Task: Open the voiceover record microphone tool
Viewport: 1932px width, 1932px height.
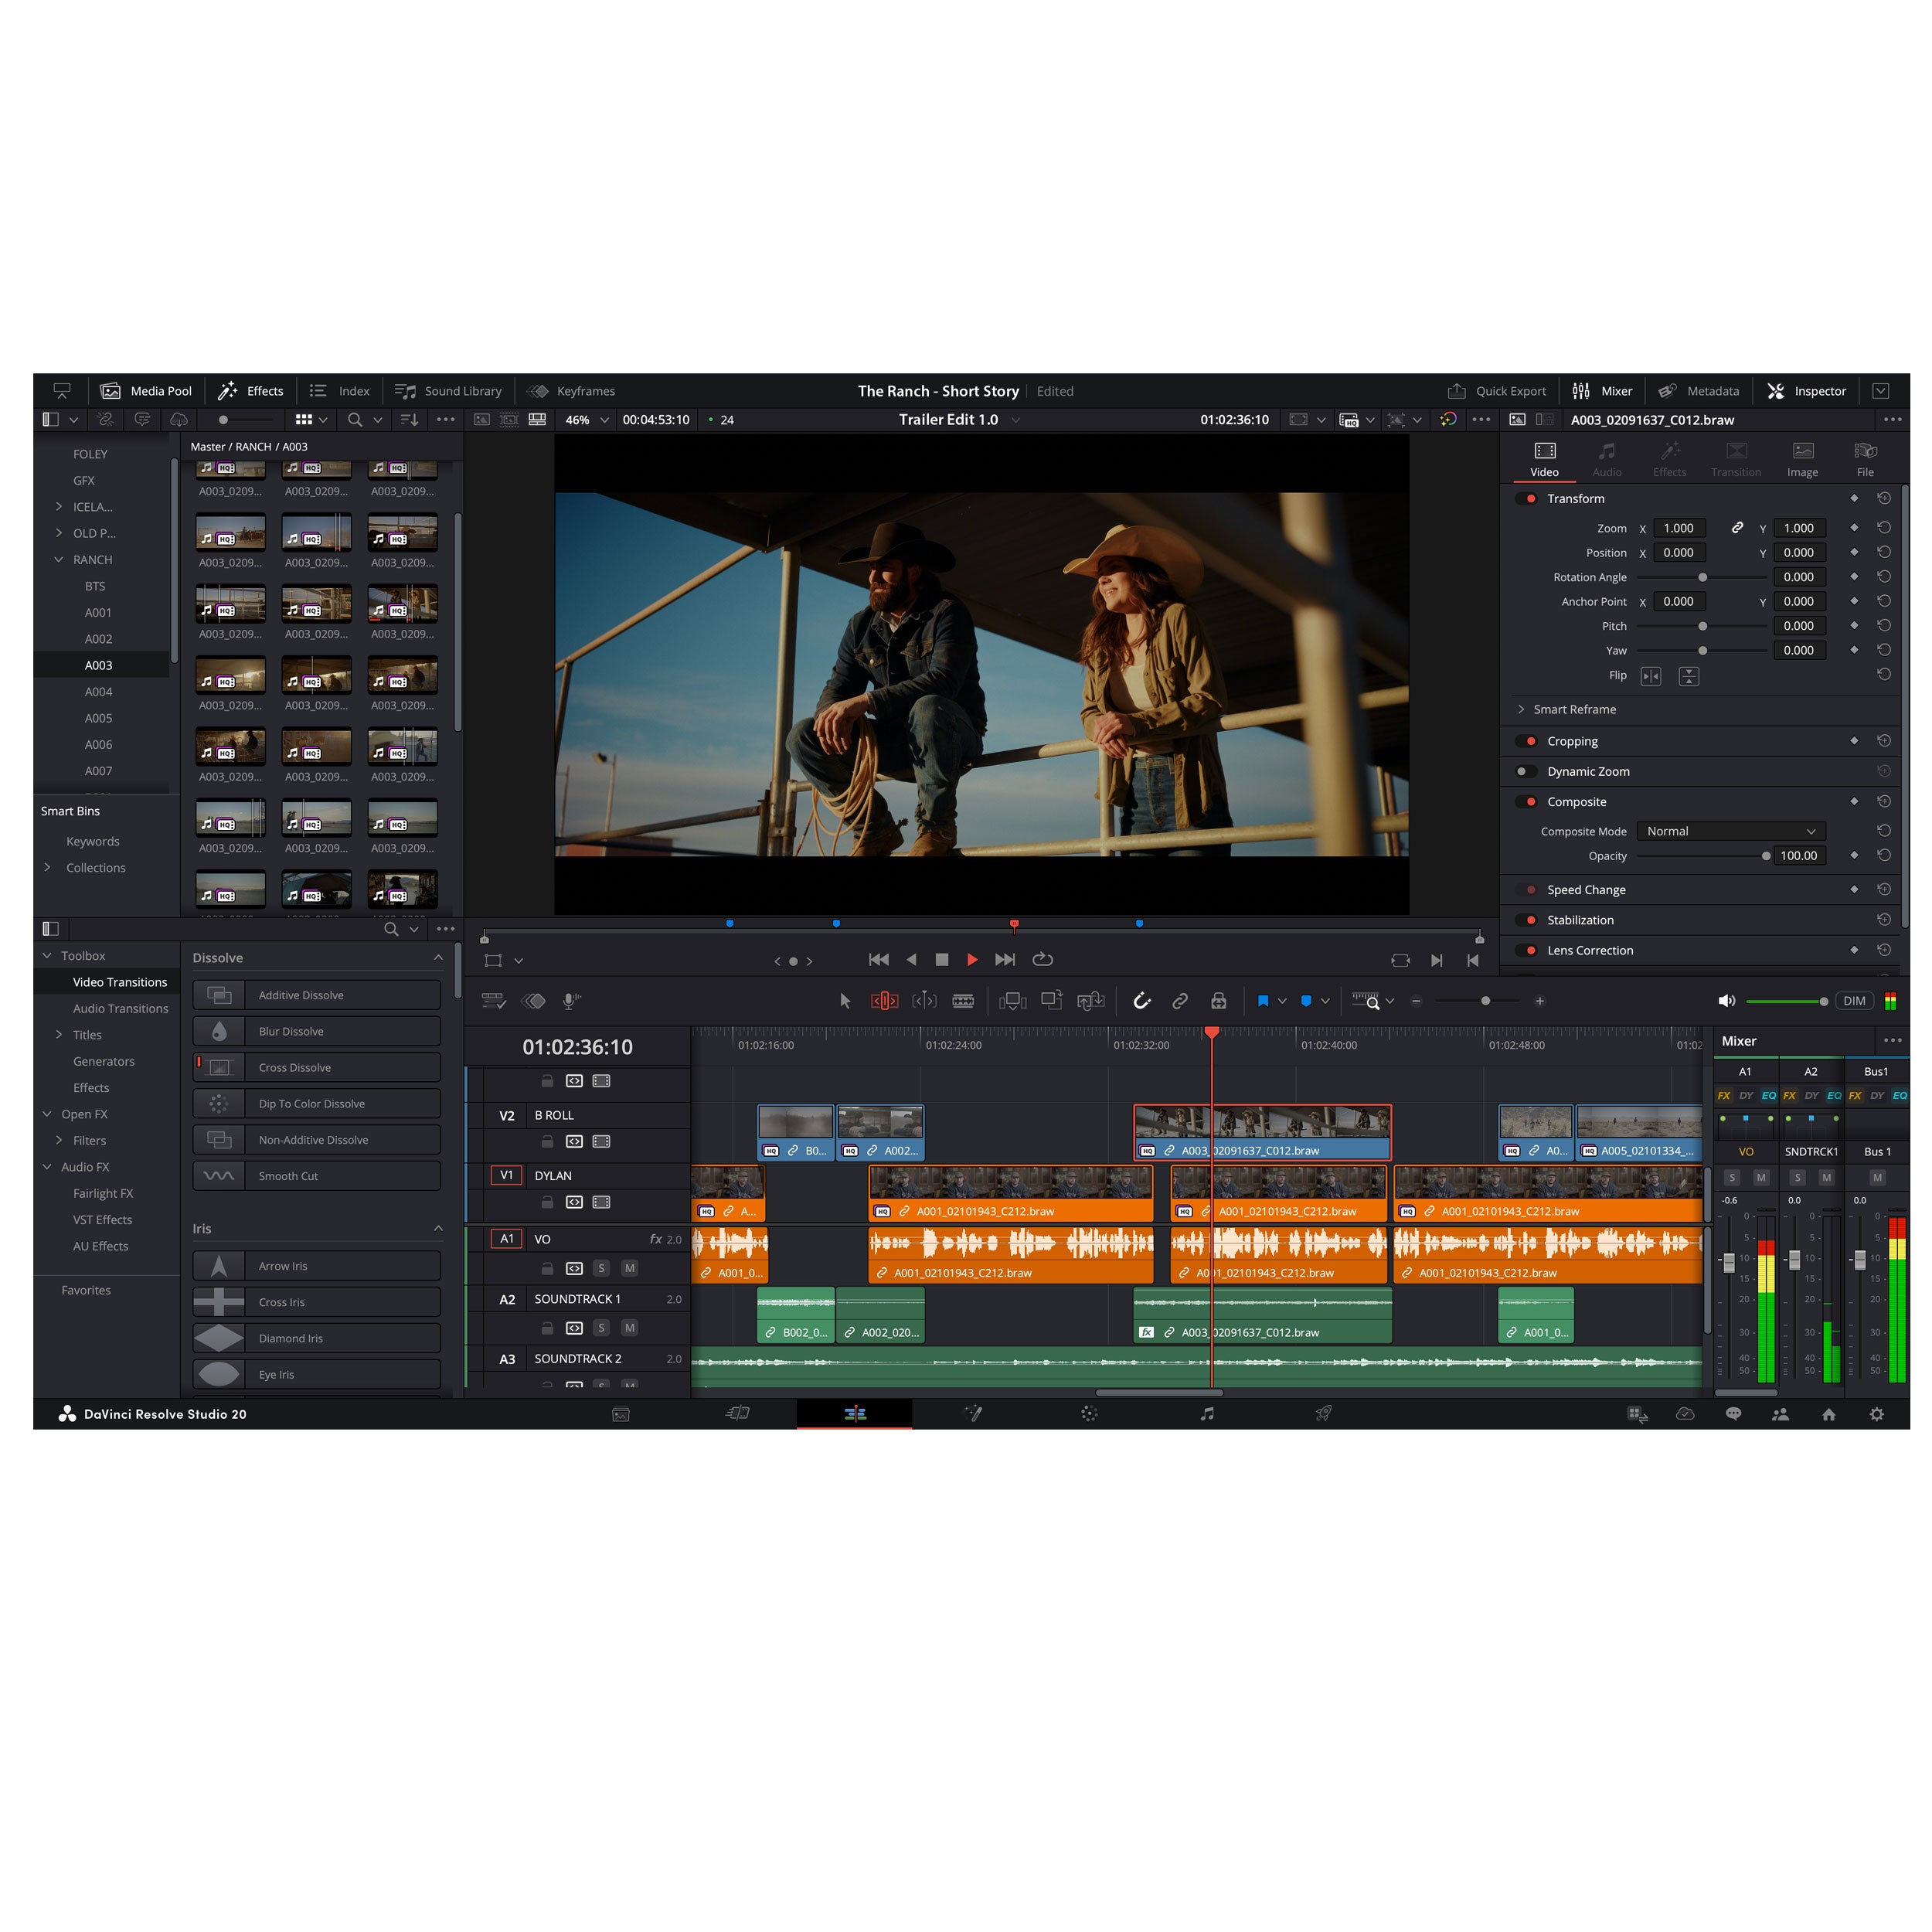Action: coord(570,1000)
